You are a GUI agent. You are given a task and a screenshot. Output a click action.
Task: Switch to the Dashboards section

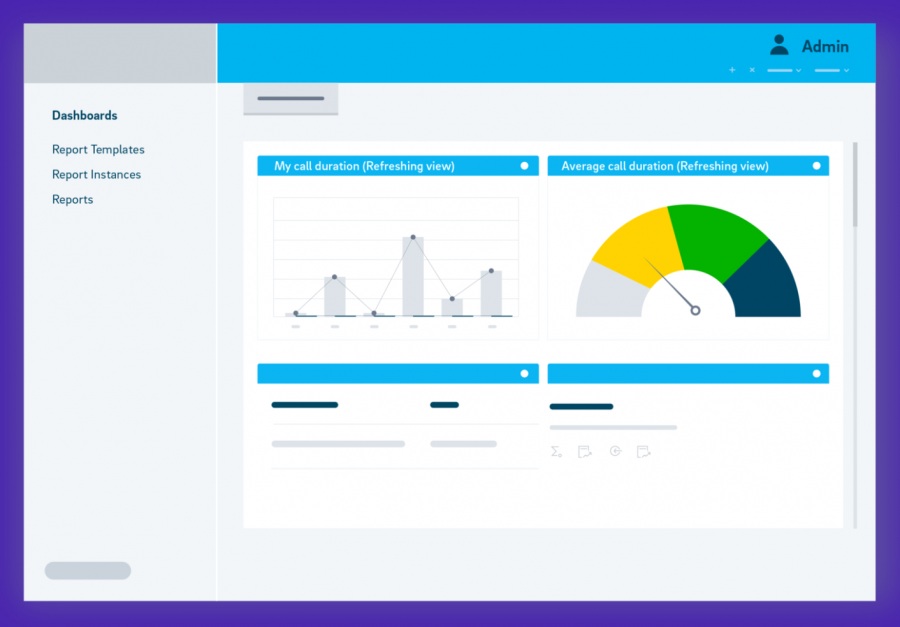pos(85,115)
